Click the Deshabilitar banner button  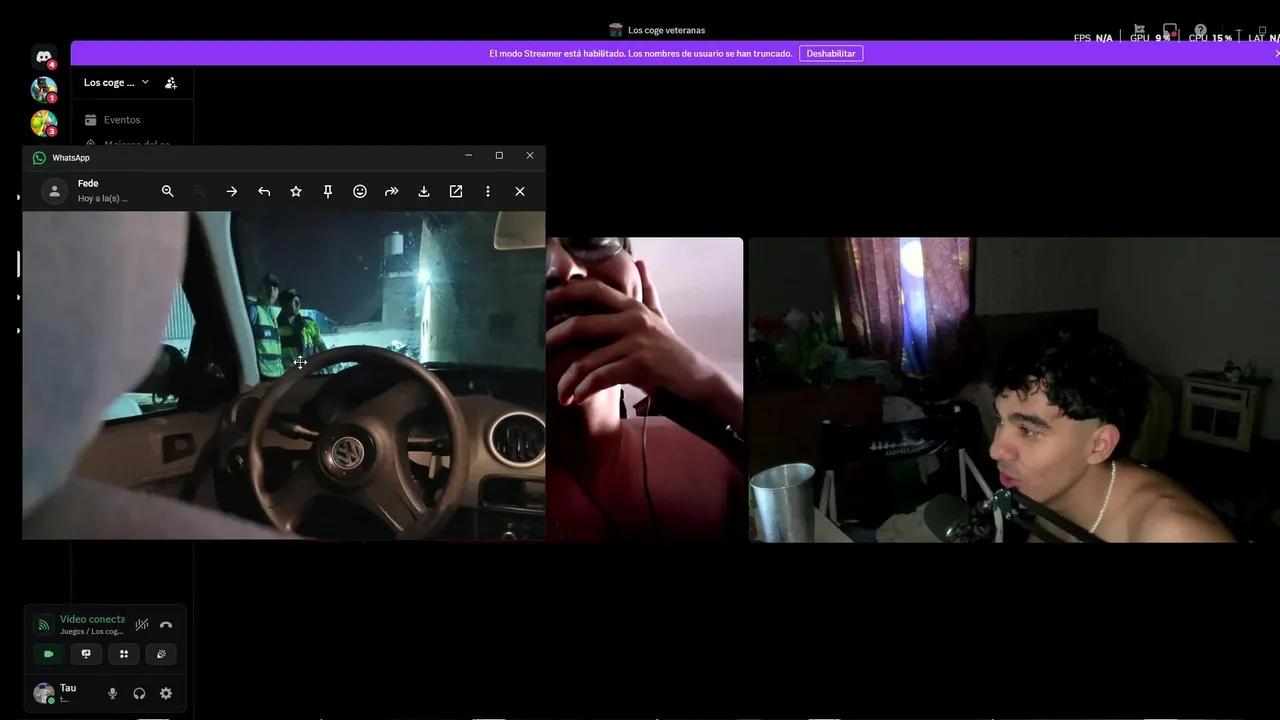tap(830, 53)
